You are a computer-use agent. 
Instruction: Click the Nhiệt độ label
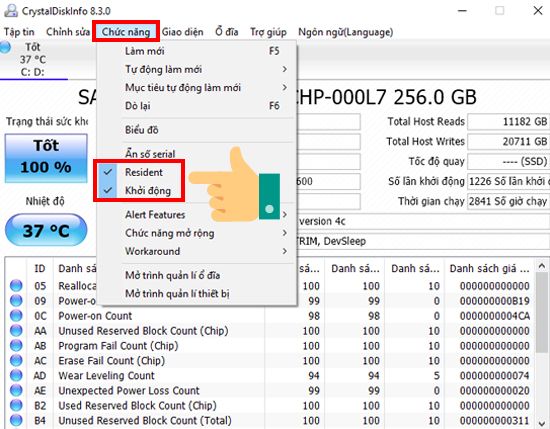pos(45,201)
